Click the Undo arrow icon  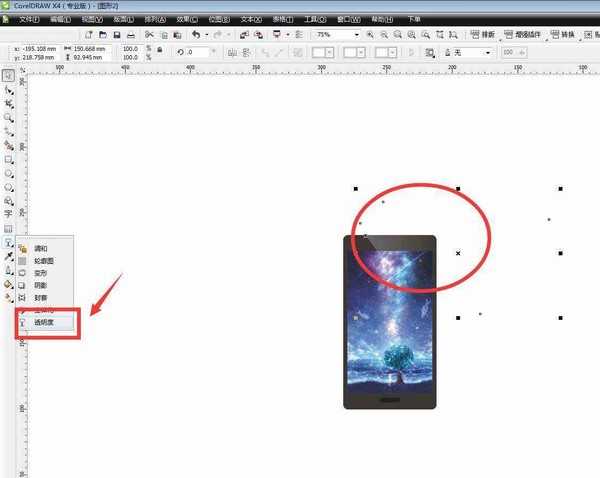coord(196,35)
